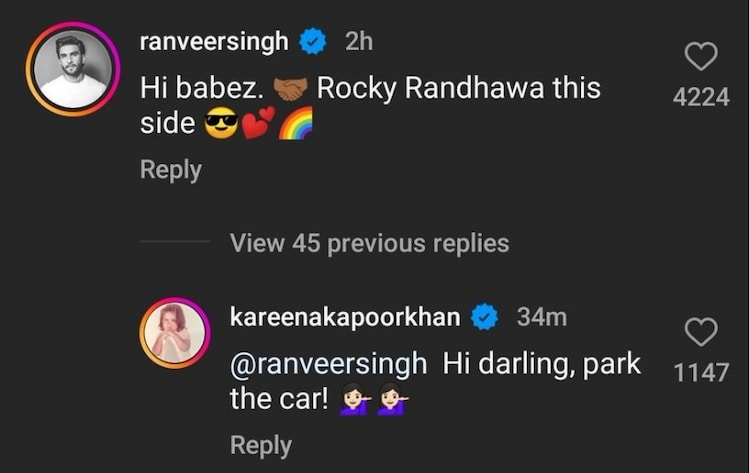Like ranveersingh's comment with the heart icon
The image size is (750, 473).
coord(700,57)
